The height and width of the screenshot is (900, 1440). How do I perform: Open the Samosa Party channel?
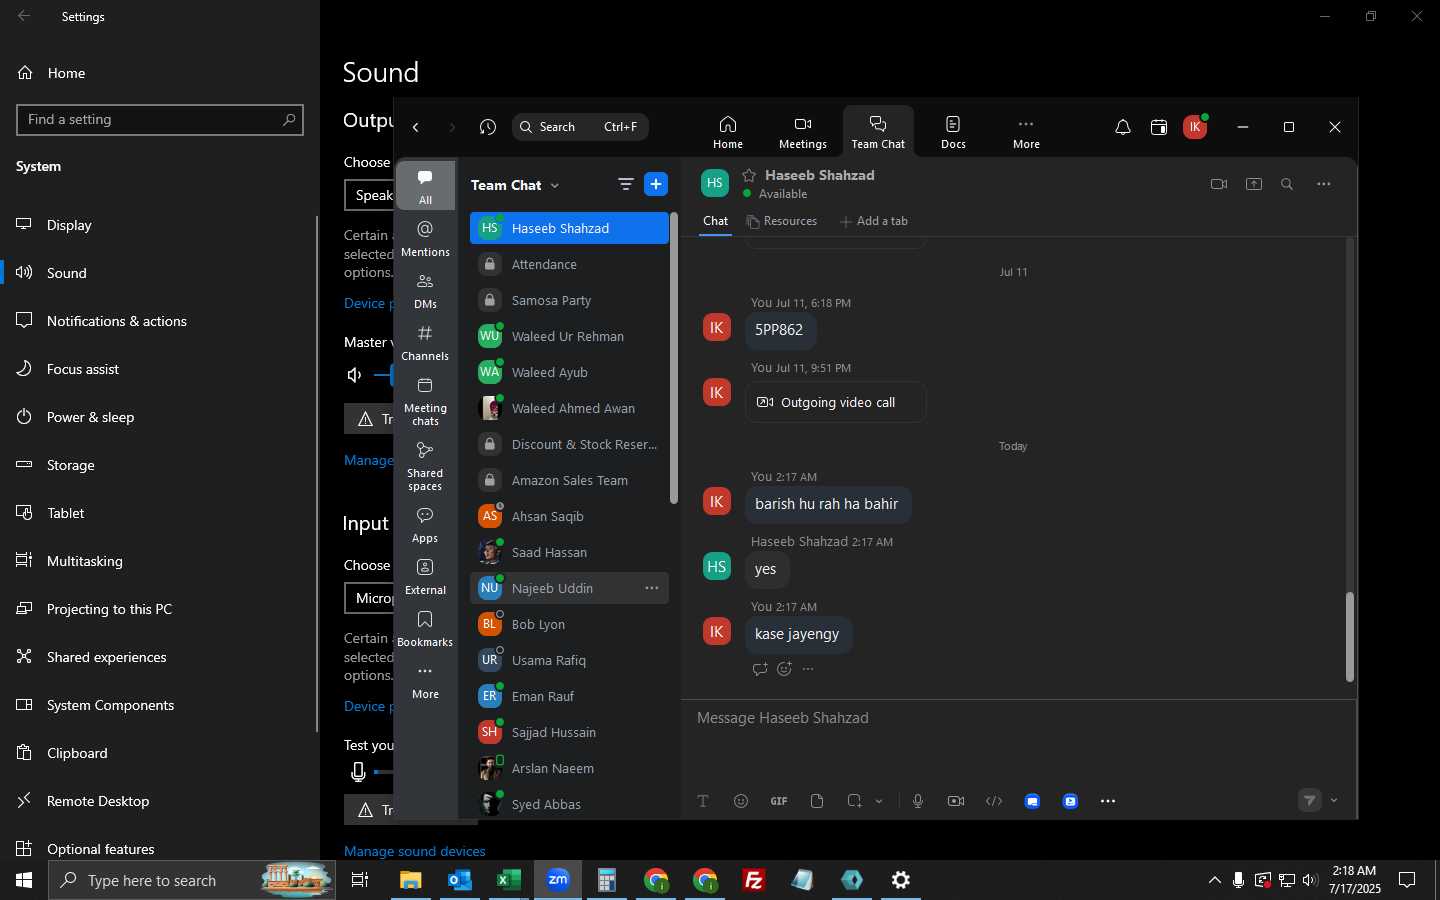(569, 300)
